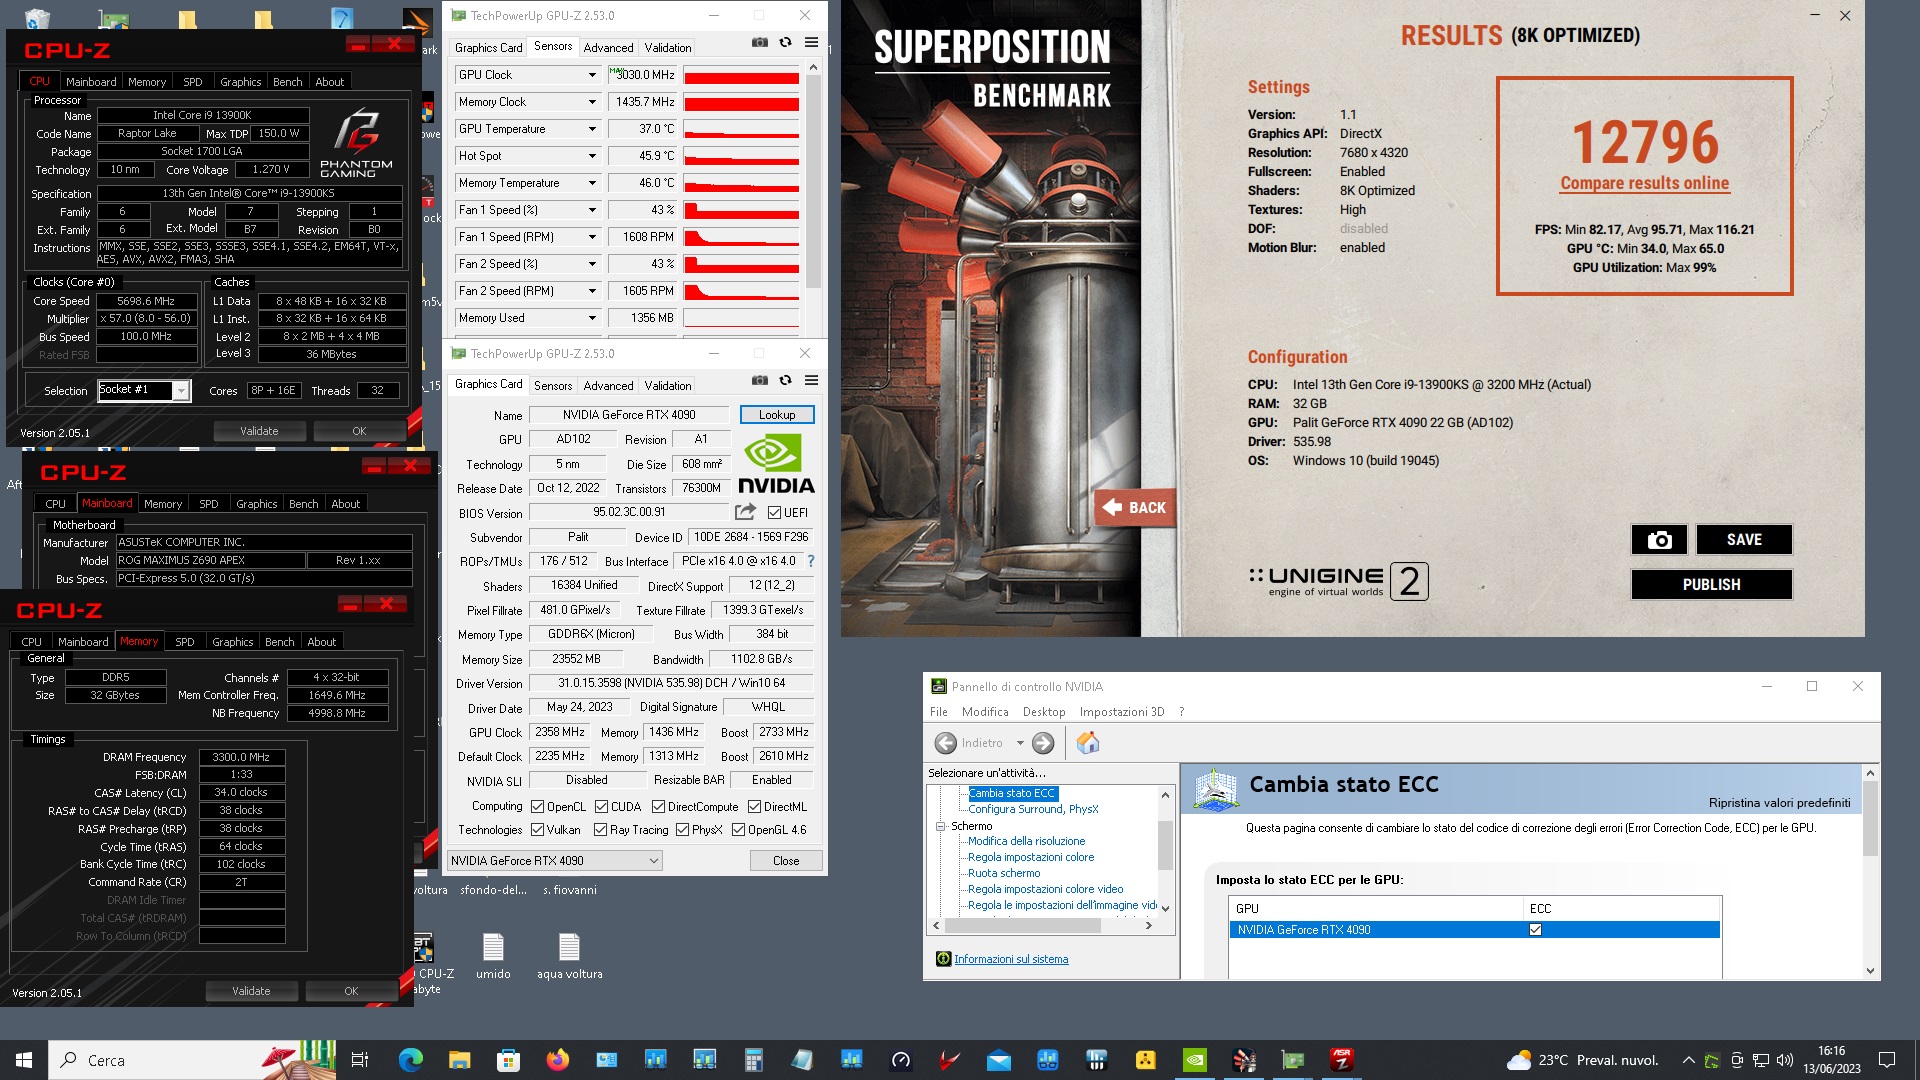Open the Hot Spot sensor dropdown
This screenshot has width=1920, height=1080.
pos(592,156)
